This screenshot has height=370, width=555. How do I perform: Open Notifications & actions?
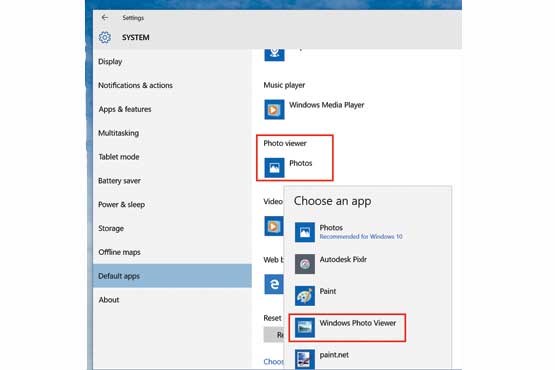point(172,85)
